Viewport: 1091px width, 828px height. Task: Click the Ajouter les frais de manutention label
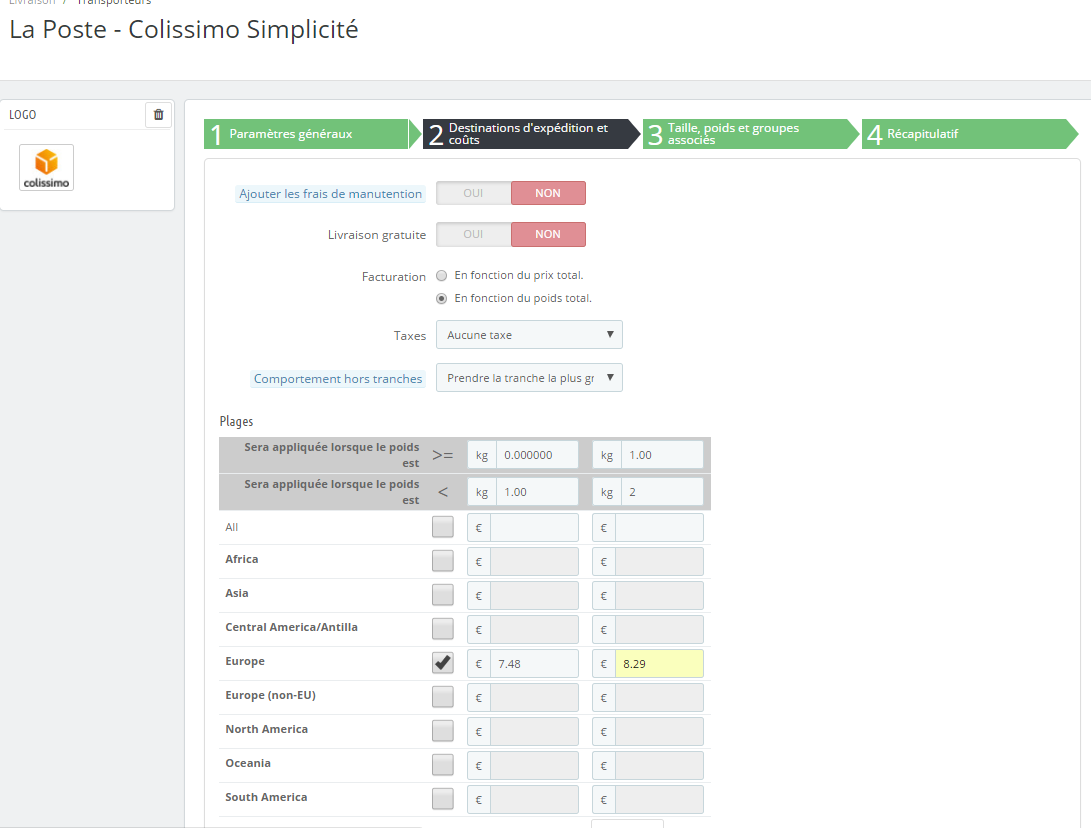331,194
